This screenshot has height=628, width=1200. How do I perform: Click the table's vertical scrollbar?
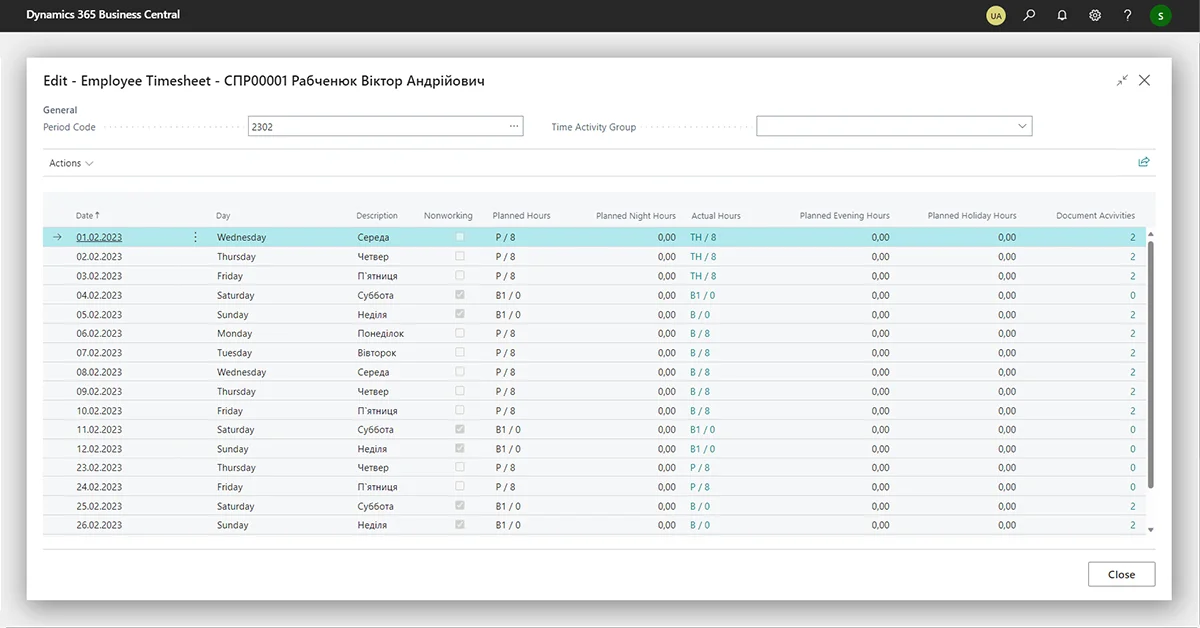click(x=1150, y=360)
